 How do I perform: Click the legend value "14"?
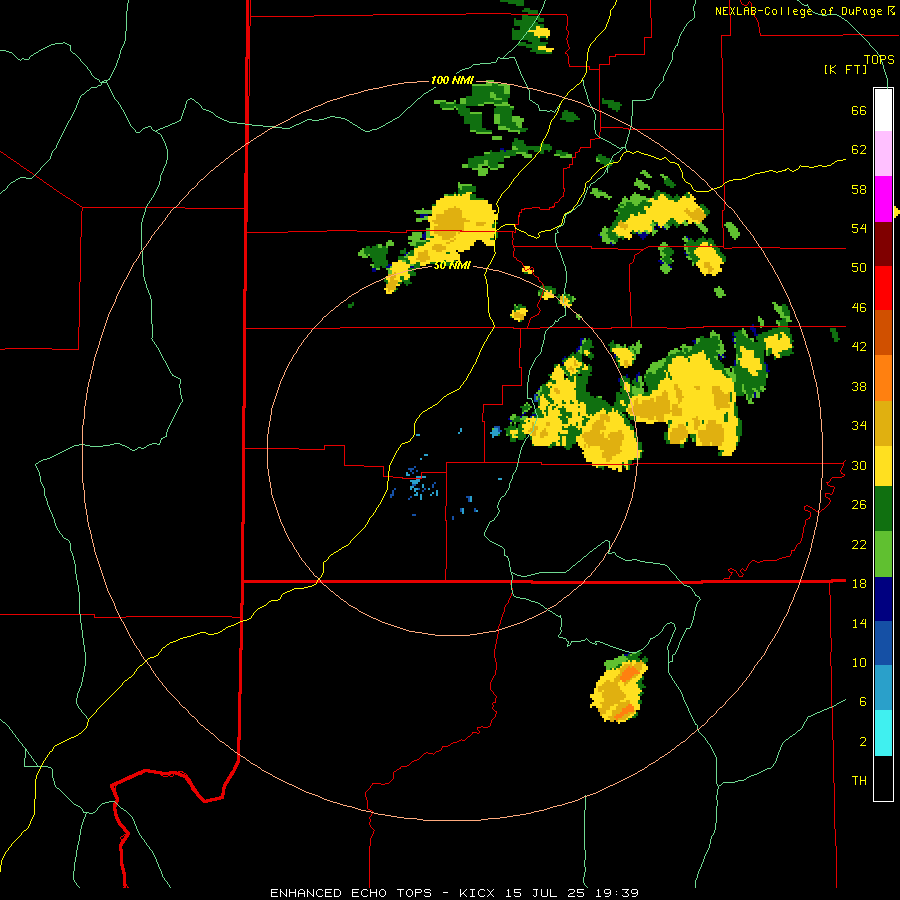859,623
